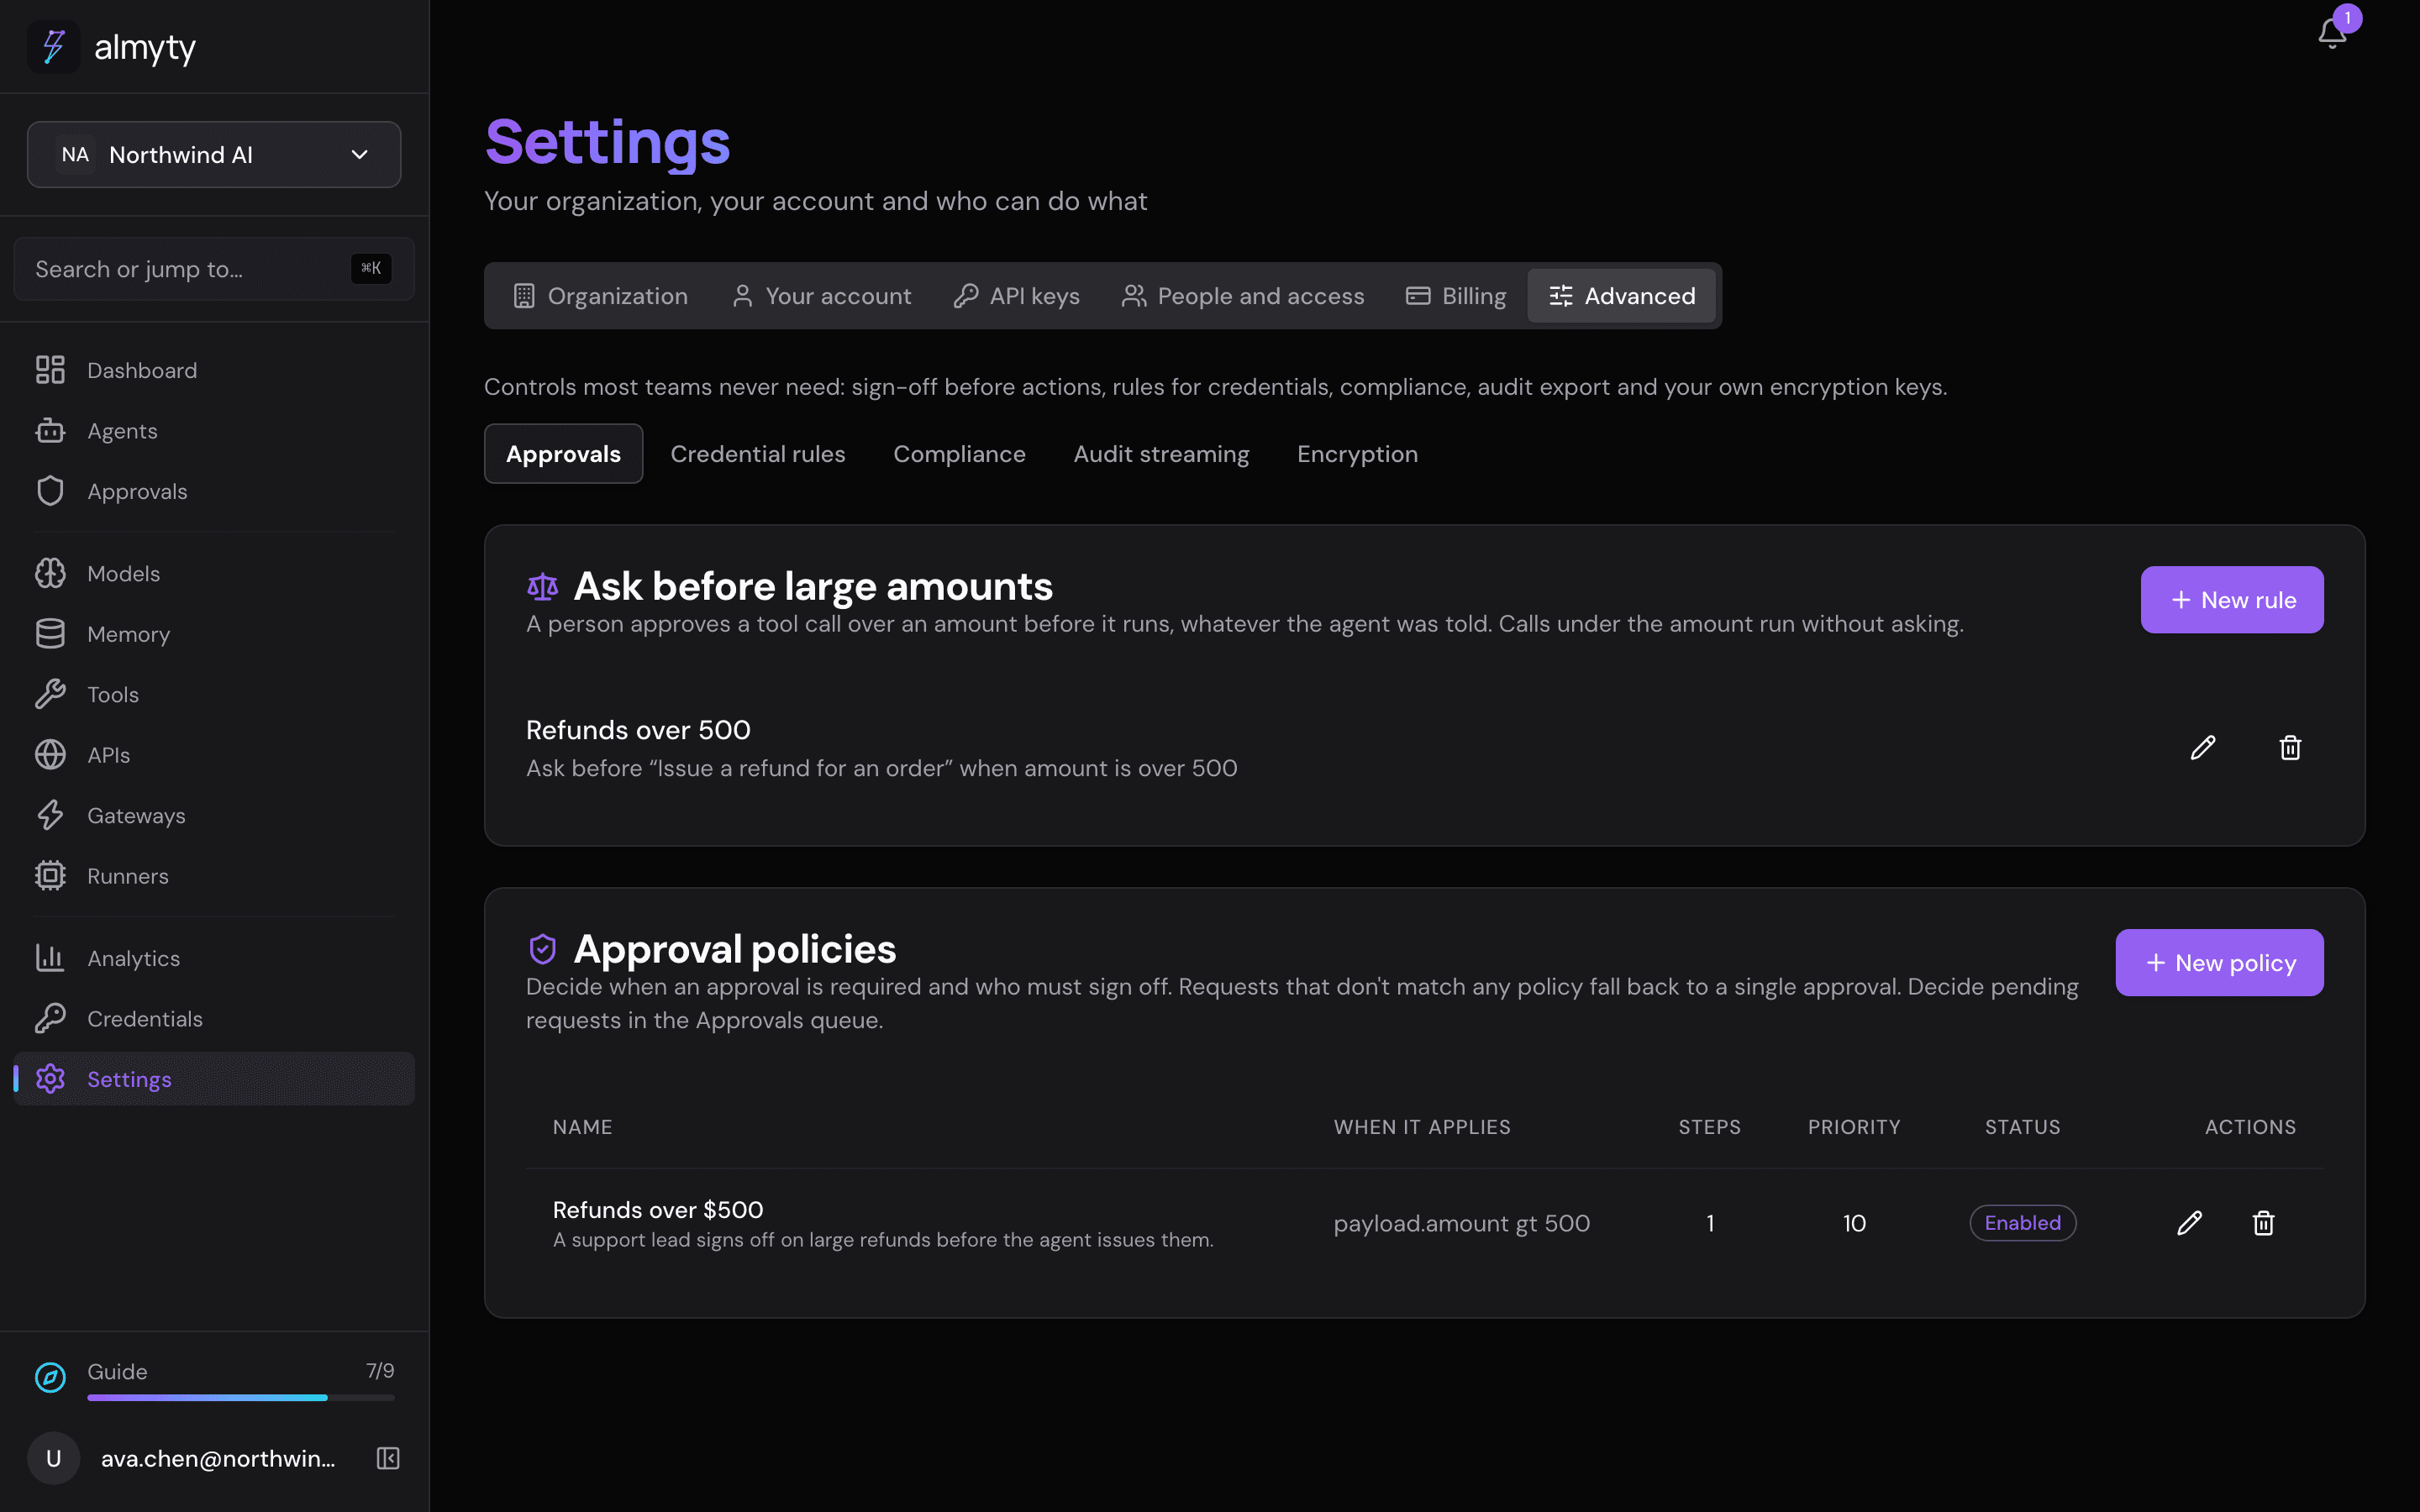The image size is (2420, 1512).
Task: Switch to the Your account tab
Action: (821, 296)
